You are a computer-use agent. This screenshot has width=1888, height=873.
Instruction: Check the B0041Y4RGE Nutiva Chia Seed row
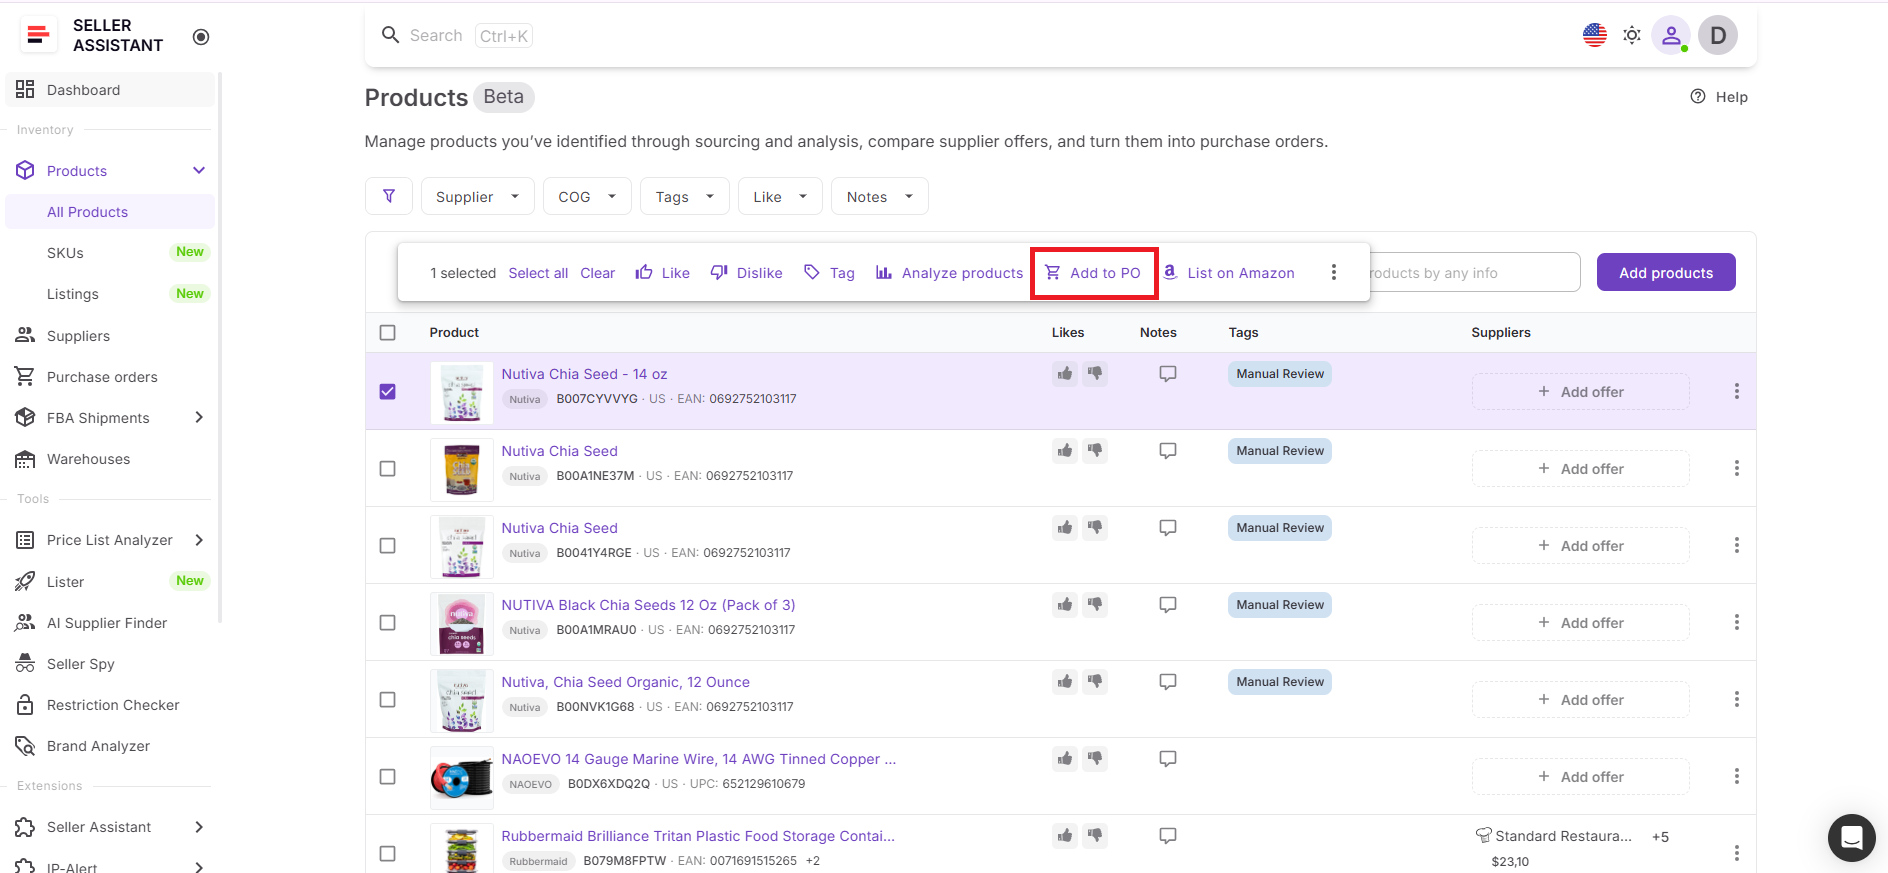pos(388,546)
